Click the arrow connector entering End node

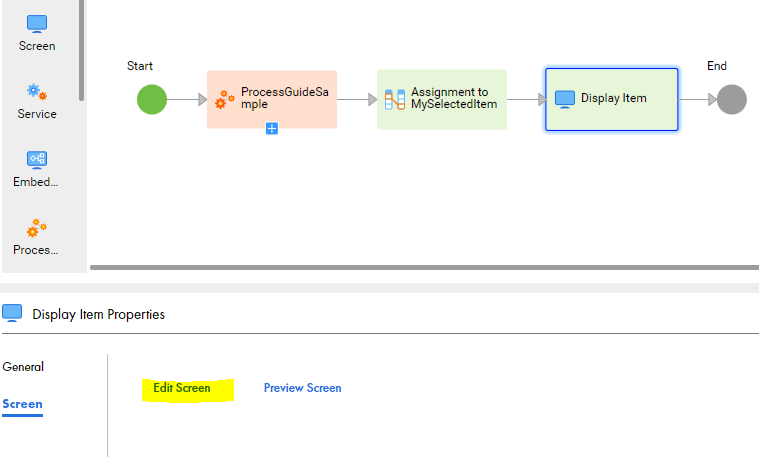point(698,99)
